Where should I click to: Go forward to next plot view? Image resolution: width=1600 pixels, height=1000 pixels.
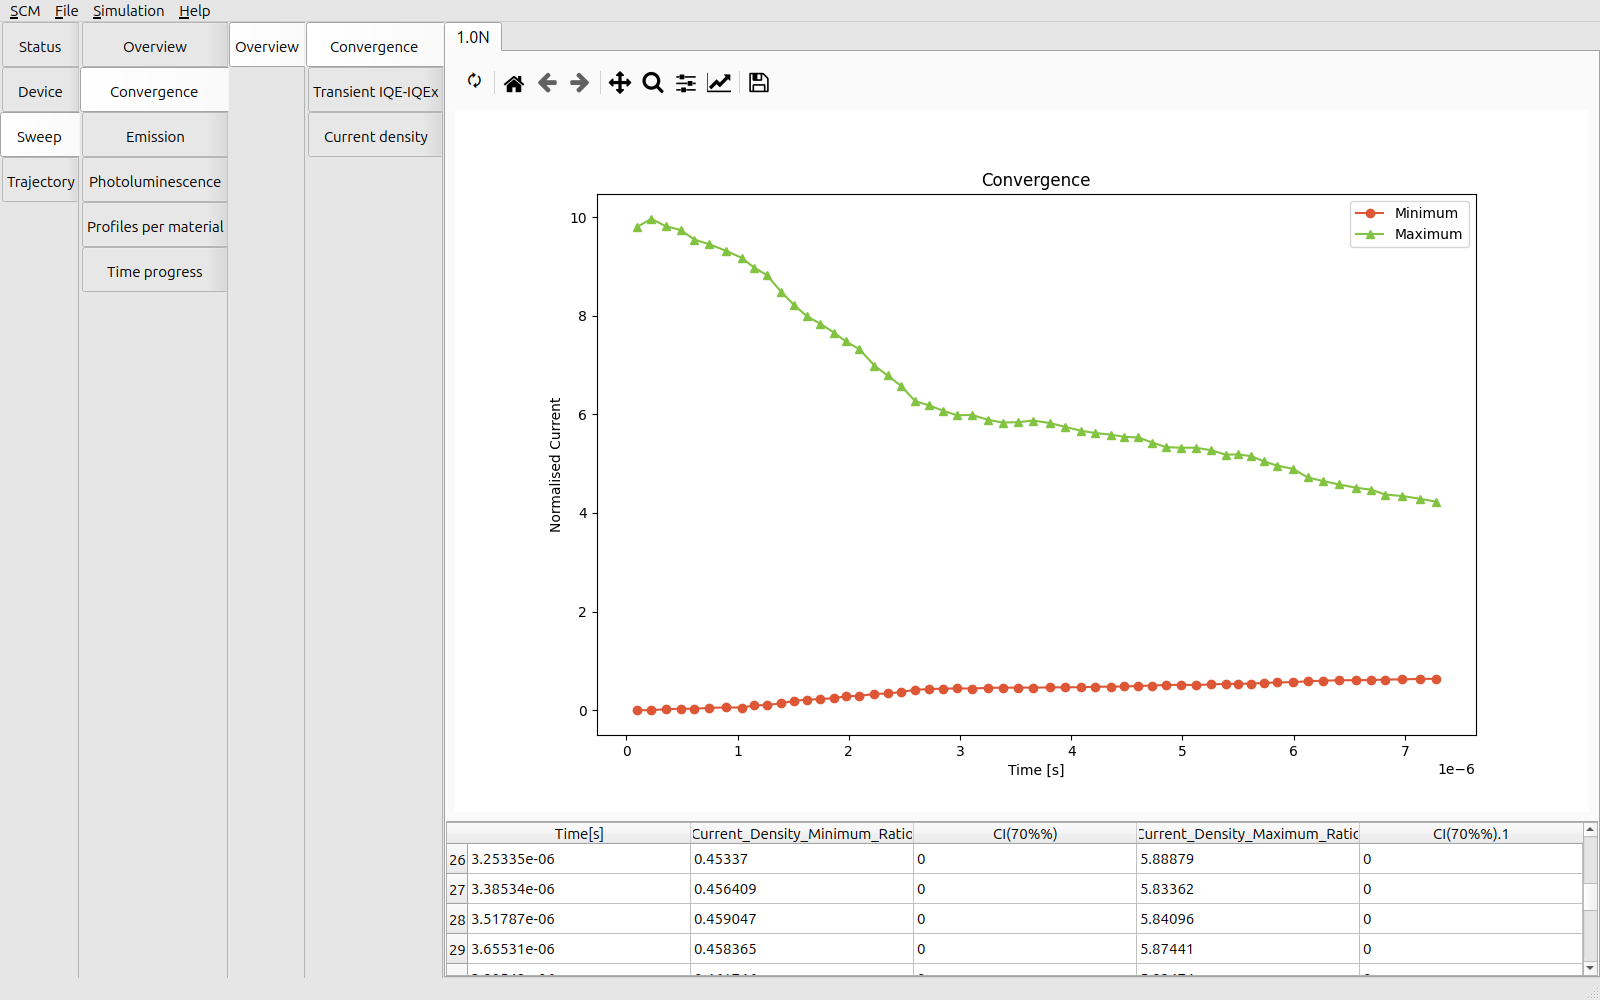click(x=580, y=83)
